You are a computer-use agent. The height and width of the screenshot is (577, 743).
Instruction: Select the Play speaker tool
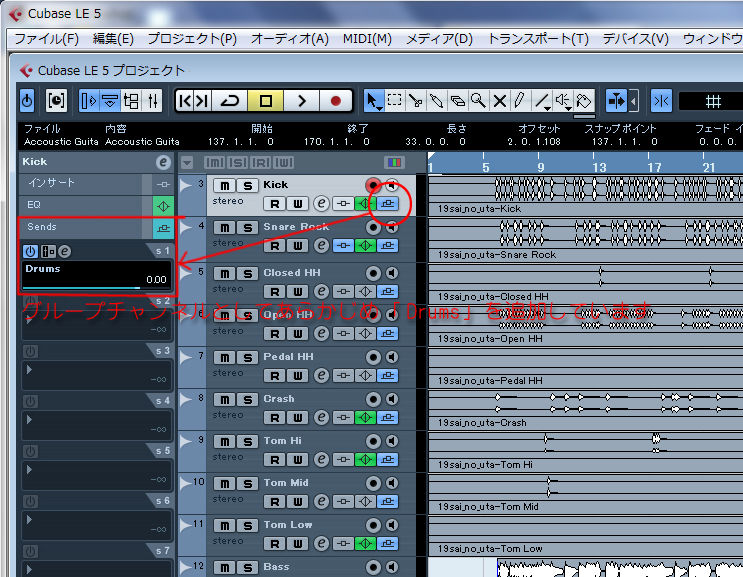563,101
